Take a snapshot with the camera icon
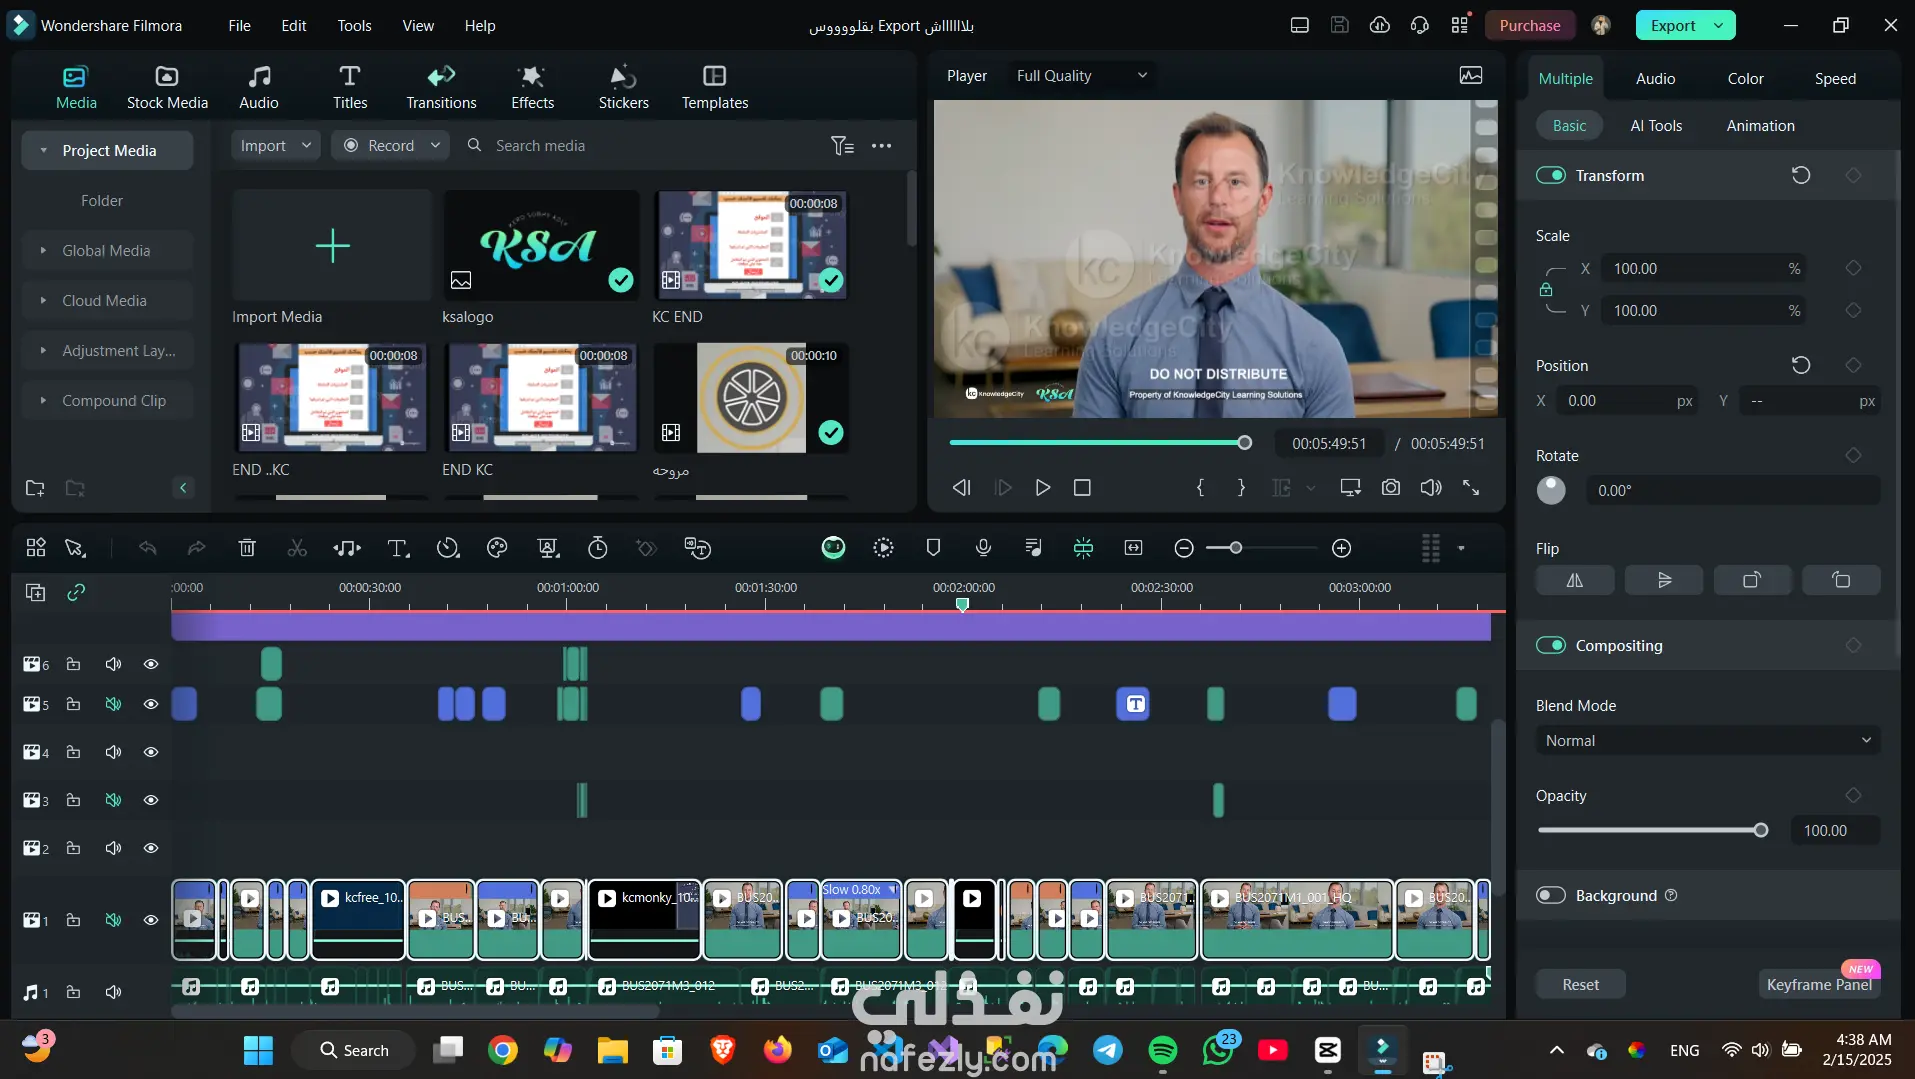Viewport: 1915px width, 1079px height. [x=1390, y=488]
